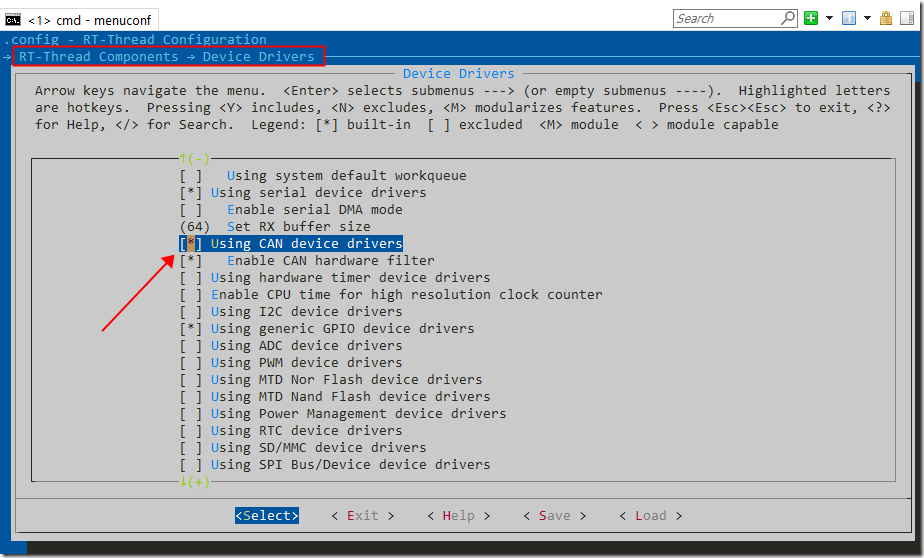The height and width of the screenshot is (558, 924).
Task: Click the < Exit > button
Action: (x=362, y=516)
